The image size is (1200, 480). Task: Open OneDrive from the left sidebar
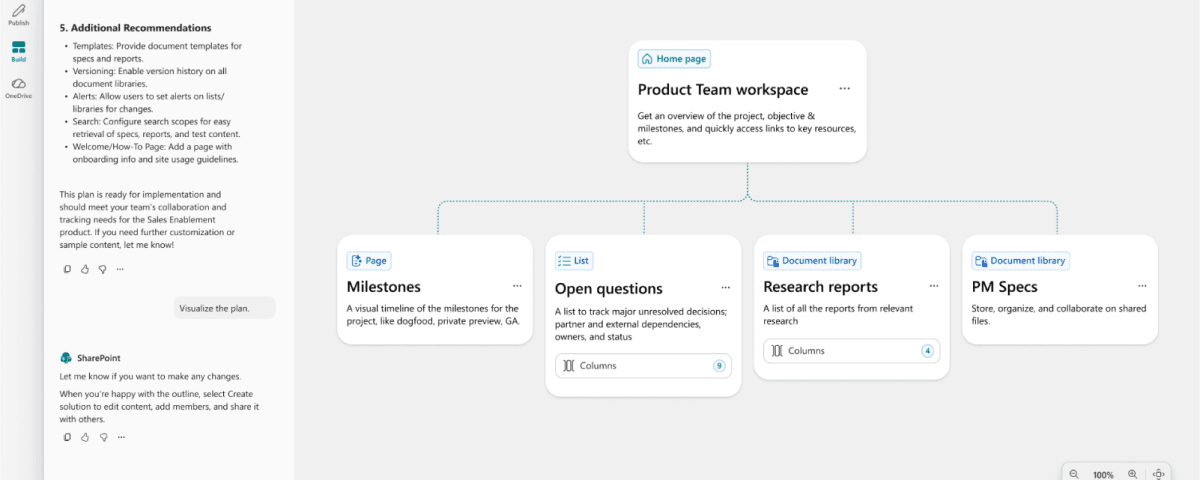pos(19,88)
